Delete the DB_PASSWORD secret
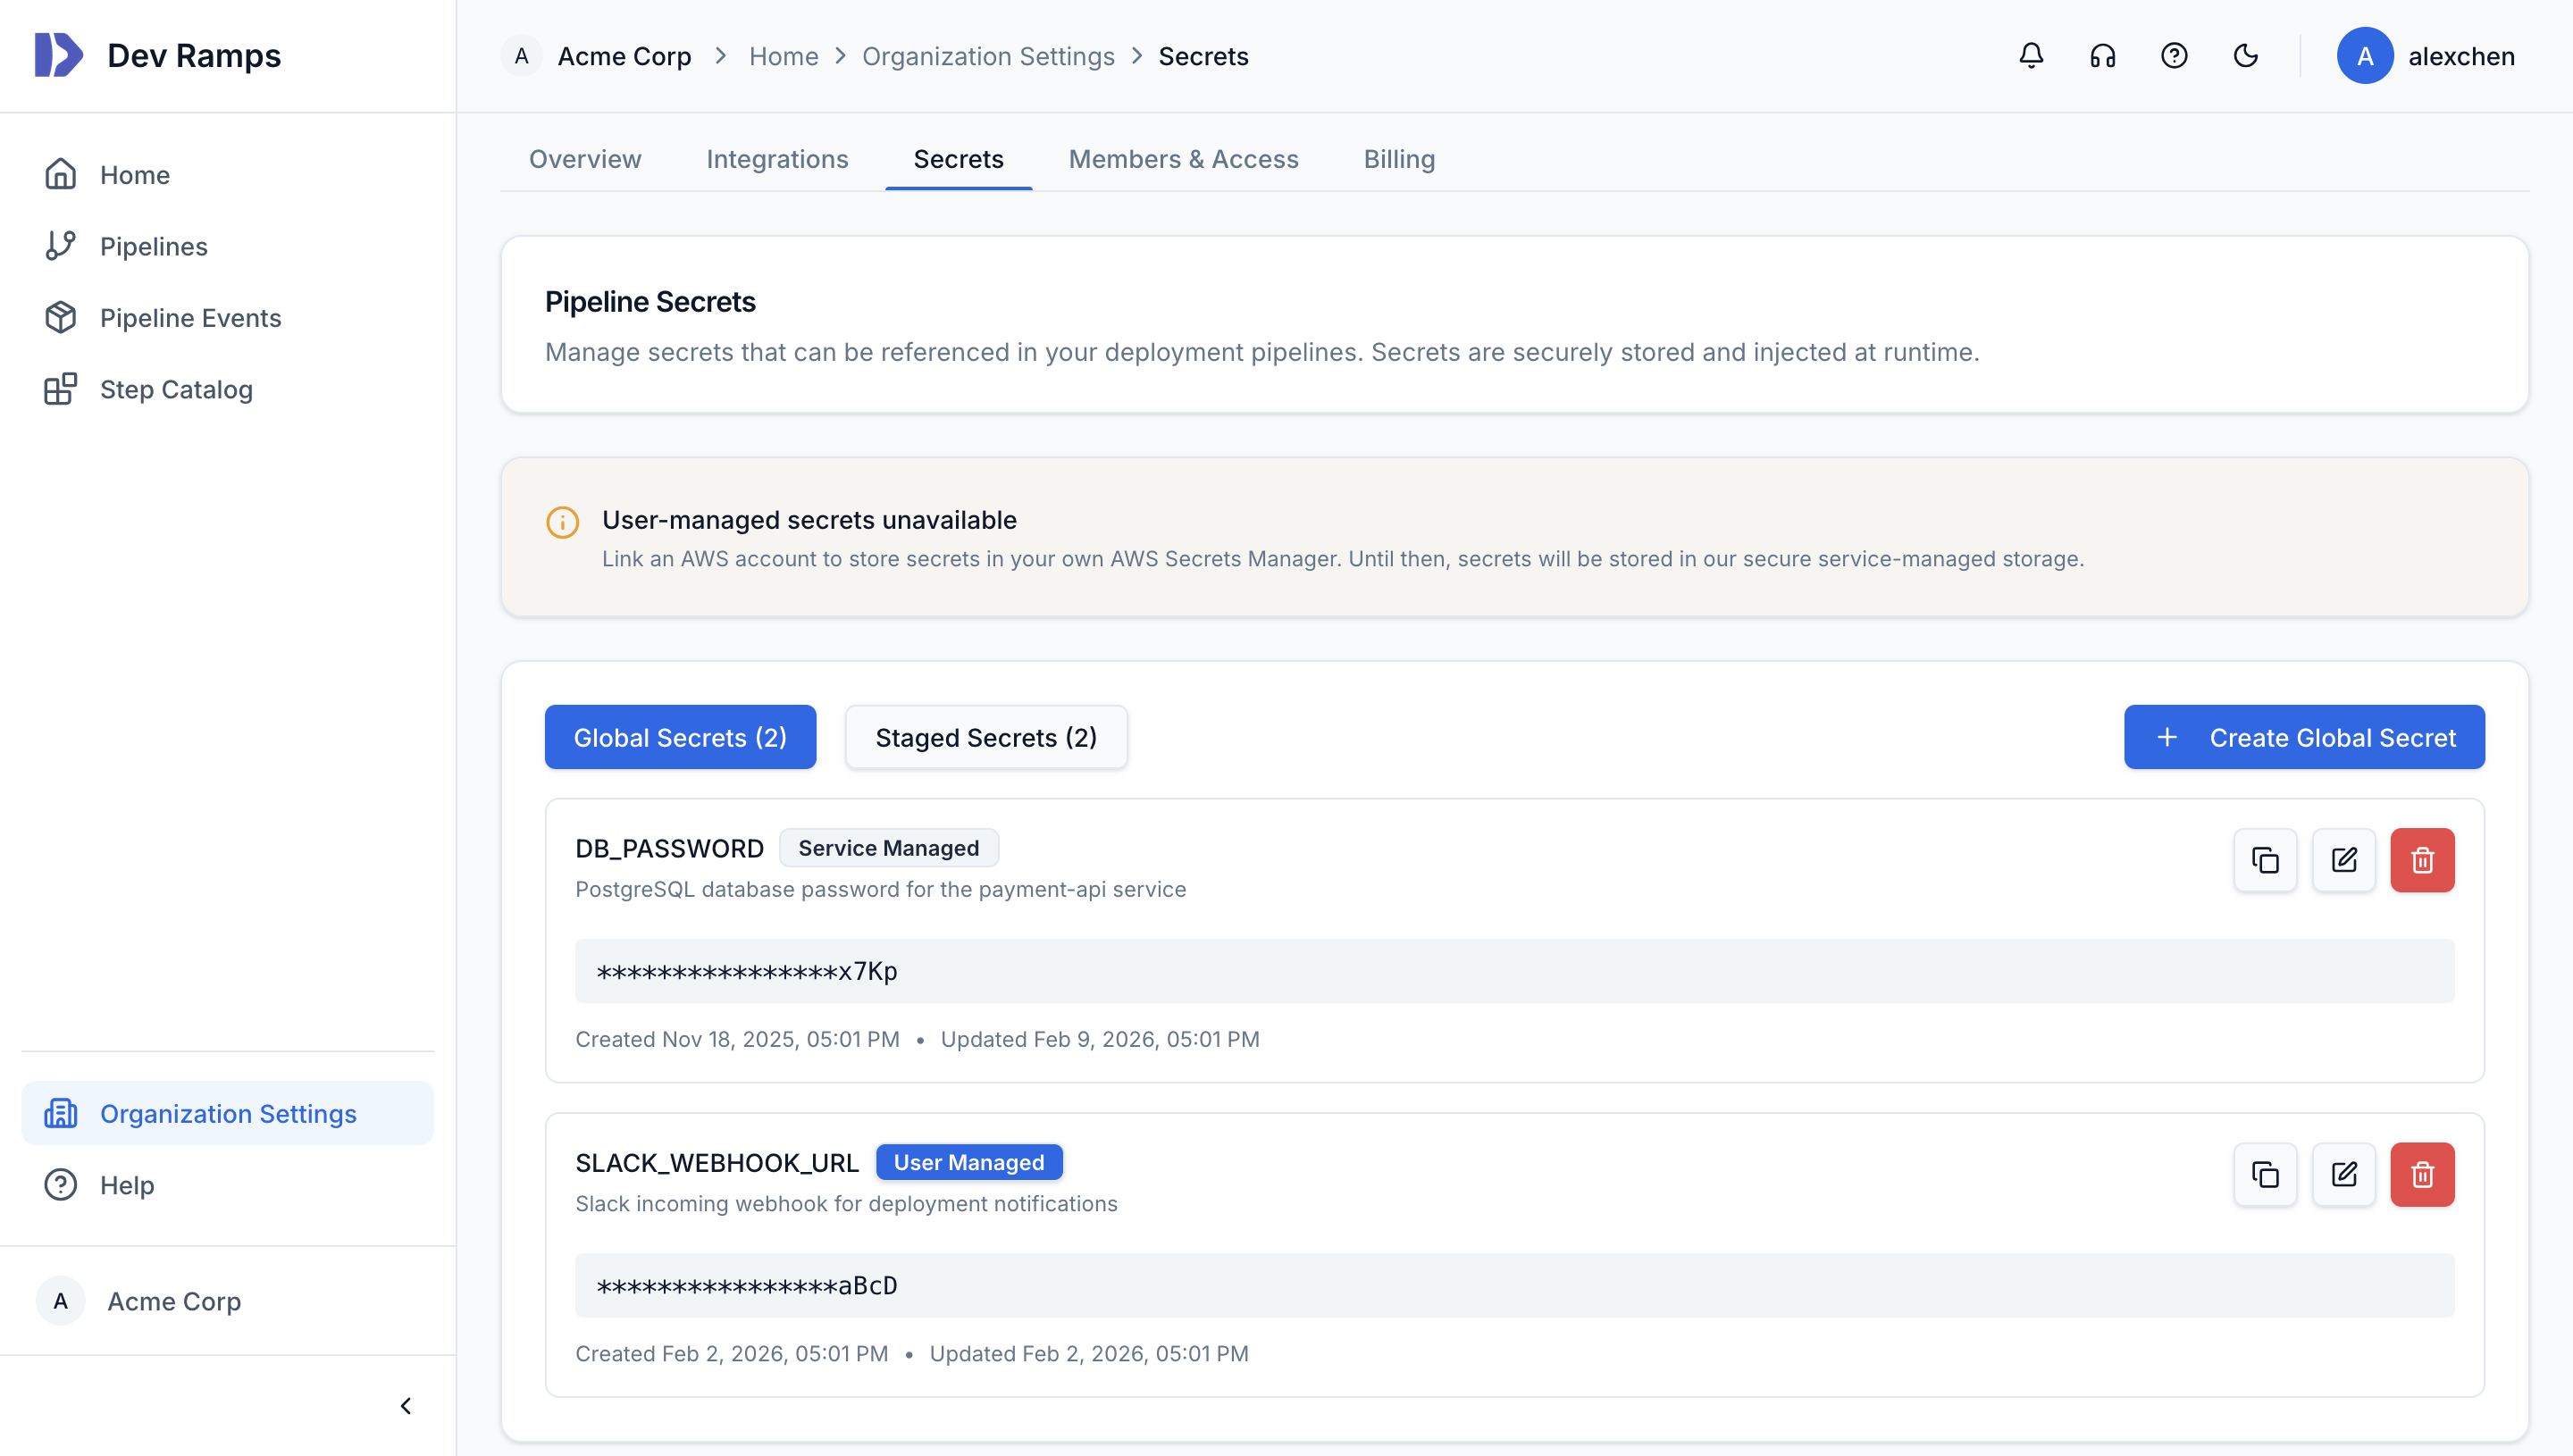The width and height of the screenshot is (2573, 1456). [2422, 859]
